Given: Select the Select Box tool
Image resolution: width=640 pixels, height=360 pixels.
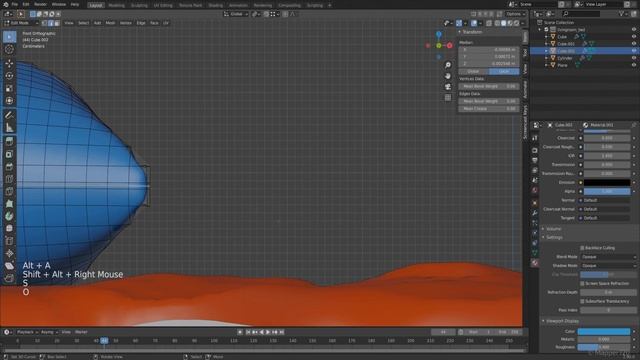Looking at the screenshot, I should (9, 37).
